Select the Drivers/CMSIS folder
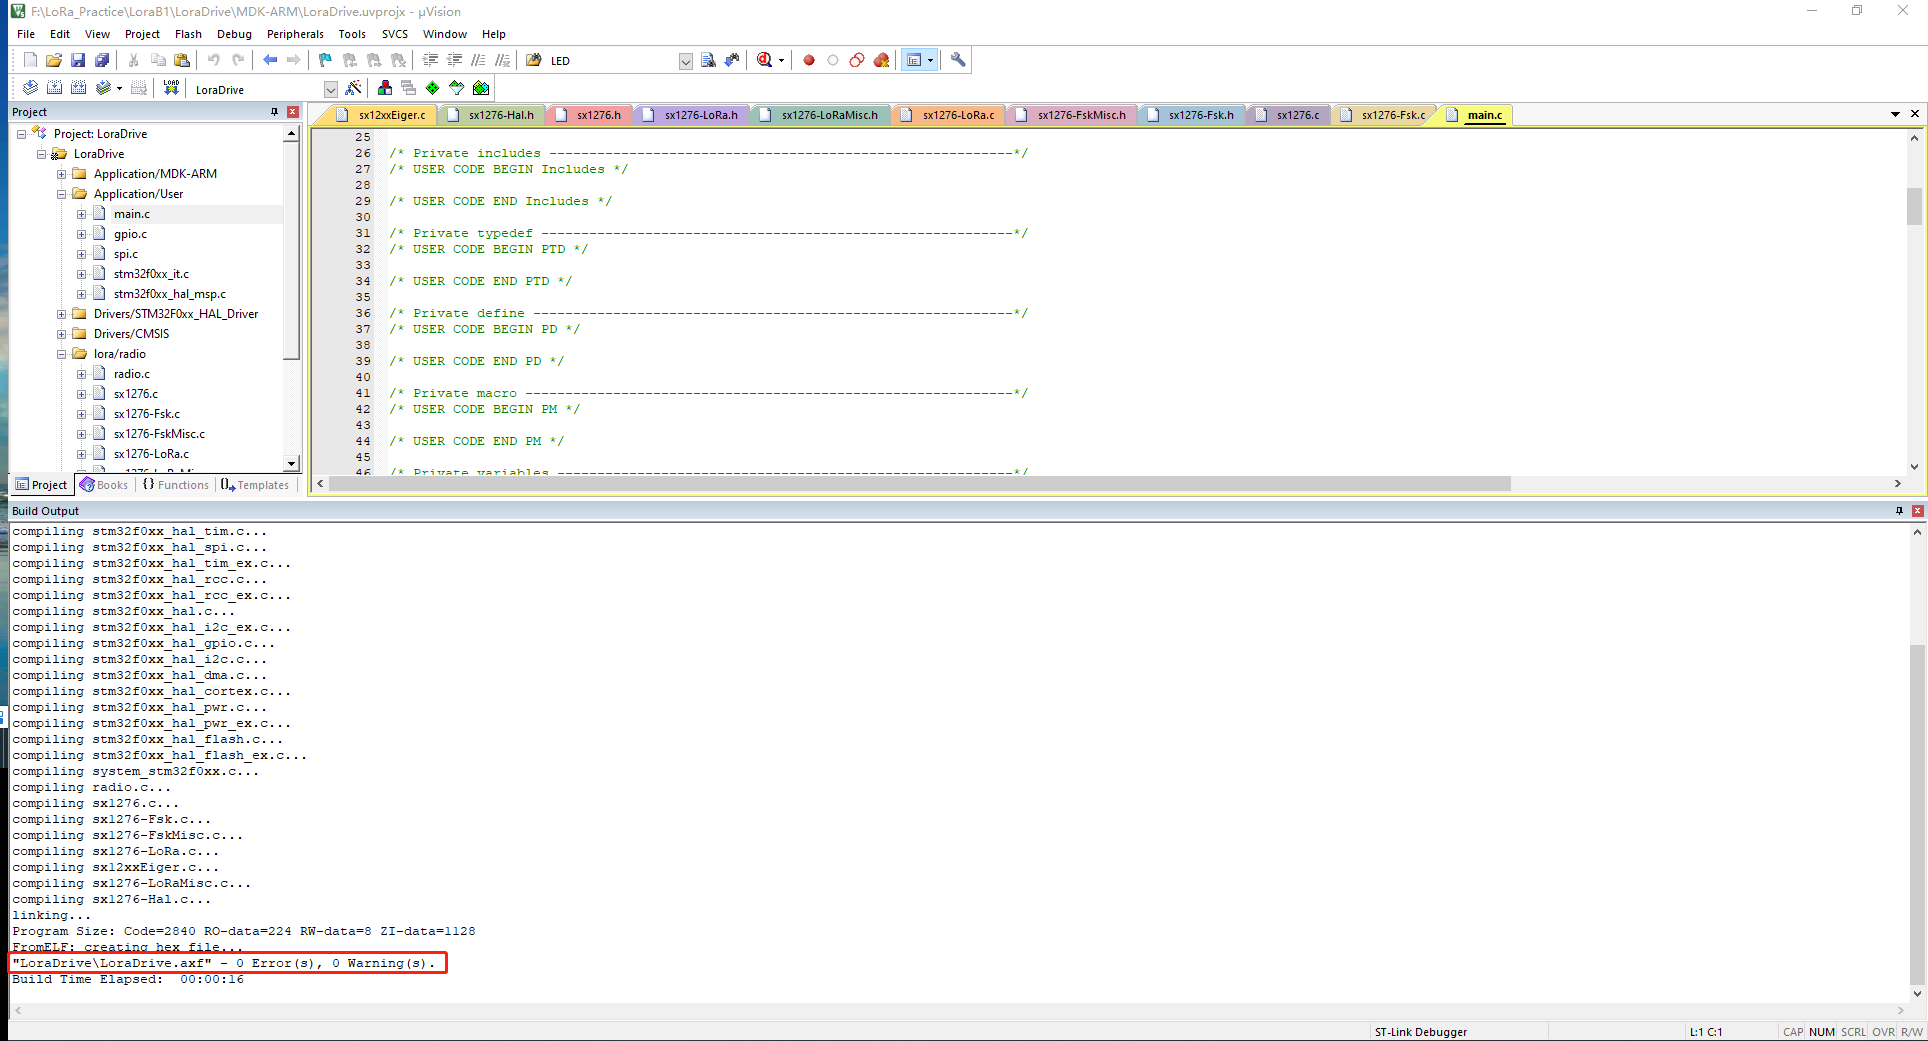 coord(131,334)
